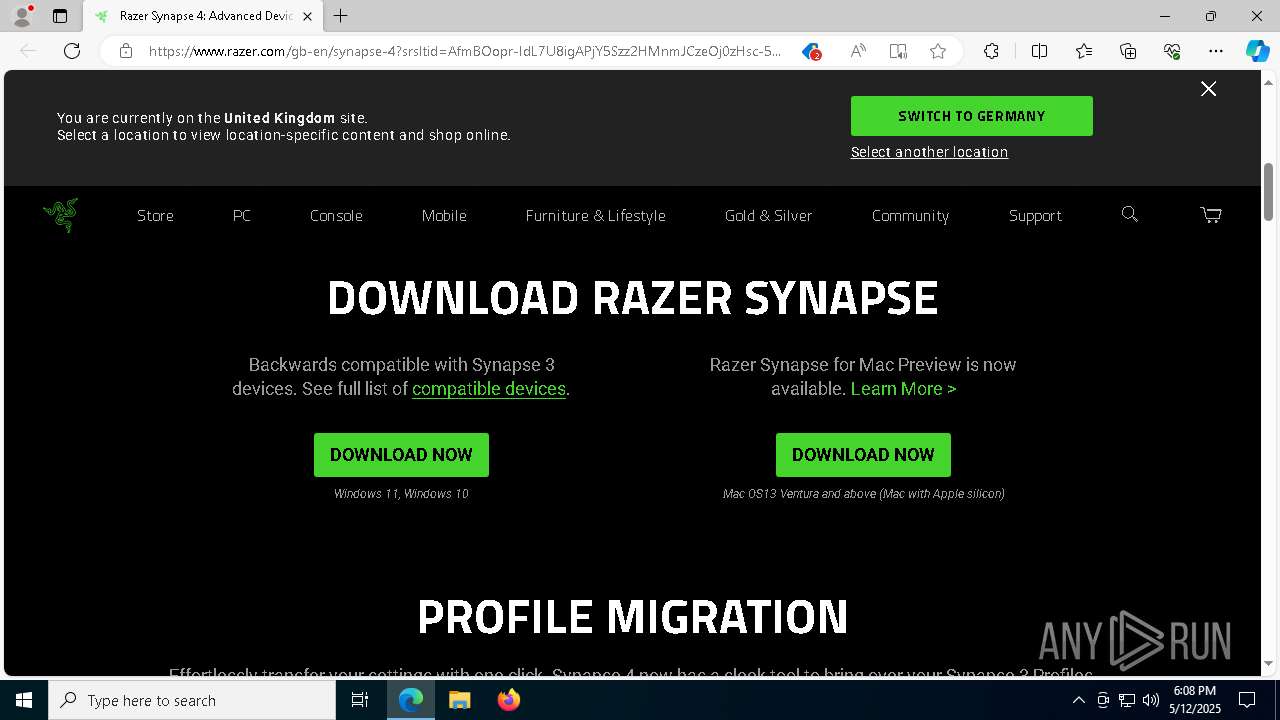The height and width of the screenshot is (720, 1280).
Task: Activate Read aloud icon
Action: (x=858, y=51)
